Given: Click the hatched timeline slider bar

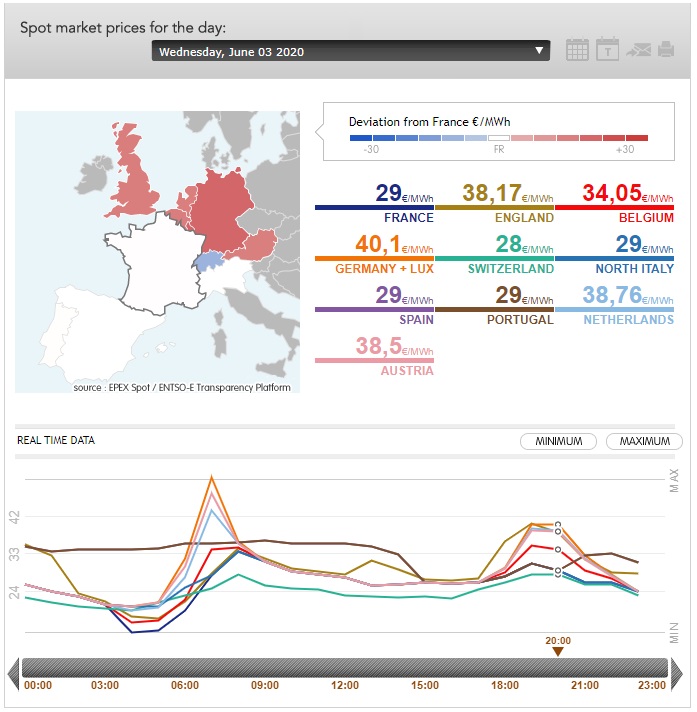Looking at the screenshot, I should [345, 667].
